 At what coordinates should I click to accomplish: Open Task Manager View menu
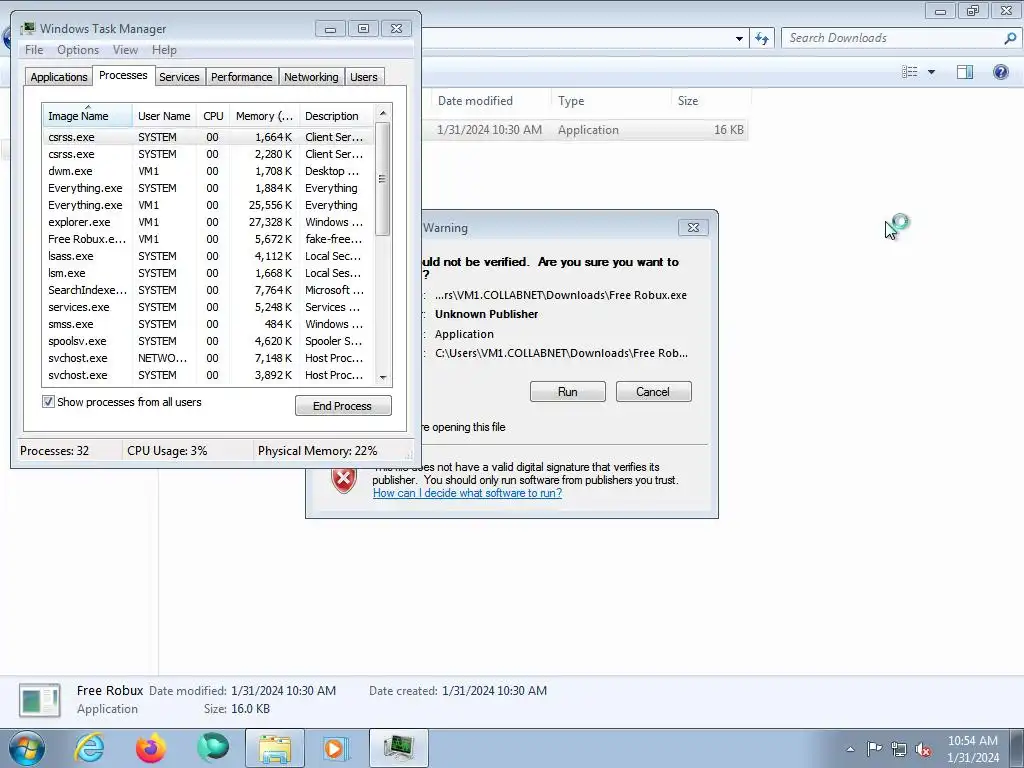click(125, 50)
